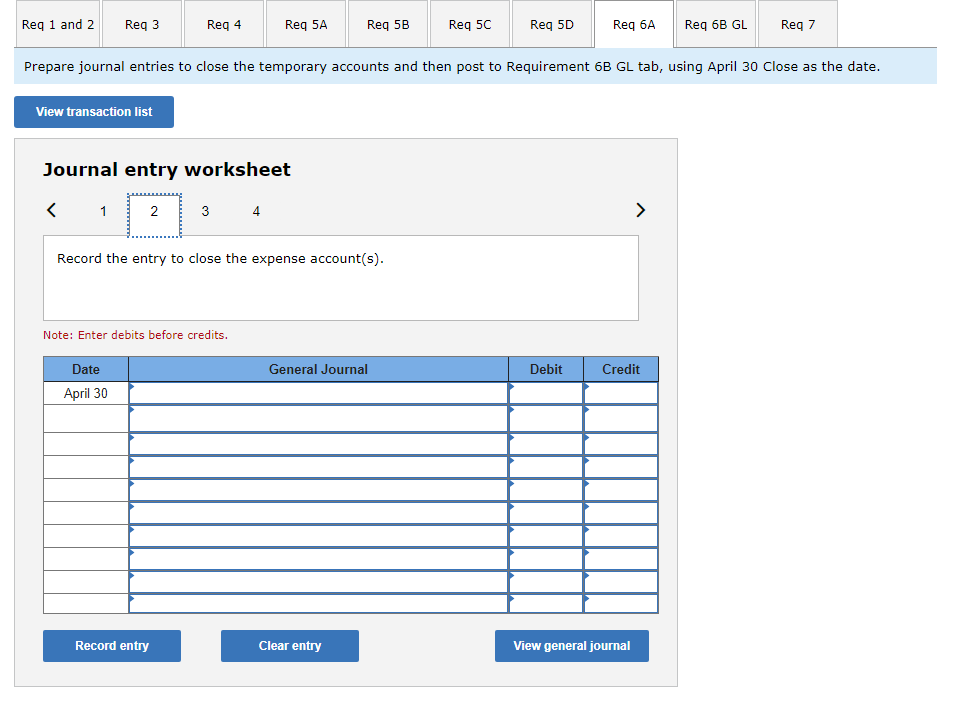This screenshot has width=968, height=709.
Task: Click the Record entry button
Action: point(112,646)
